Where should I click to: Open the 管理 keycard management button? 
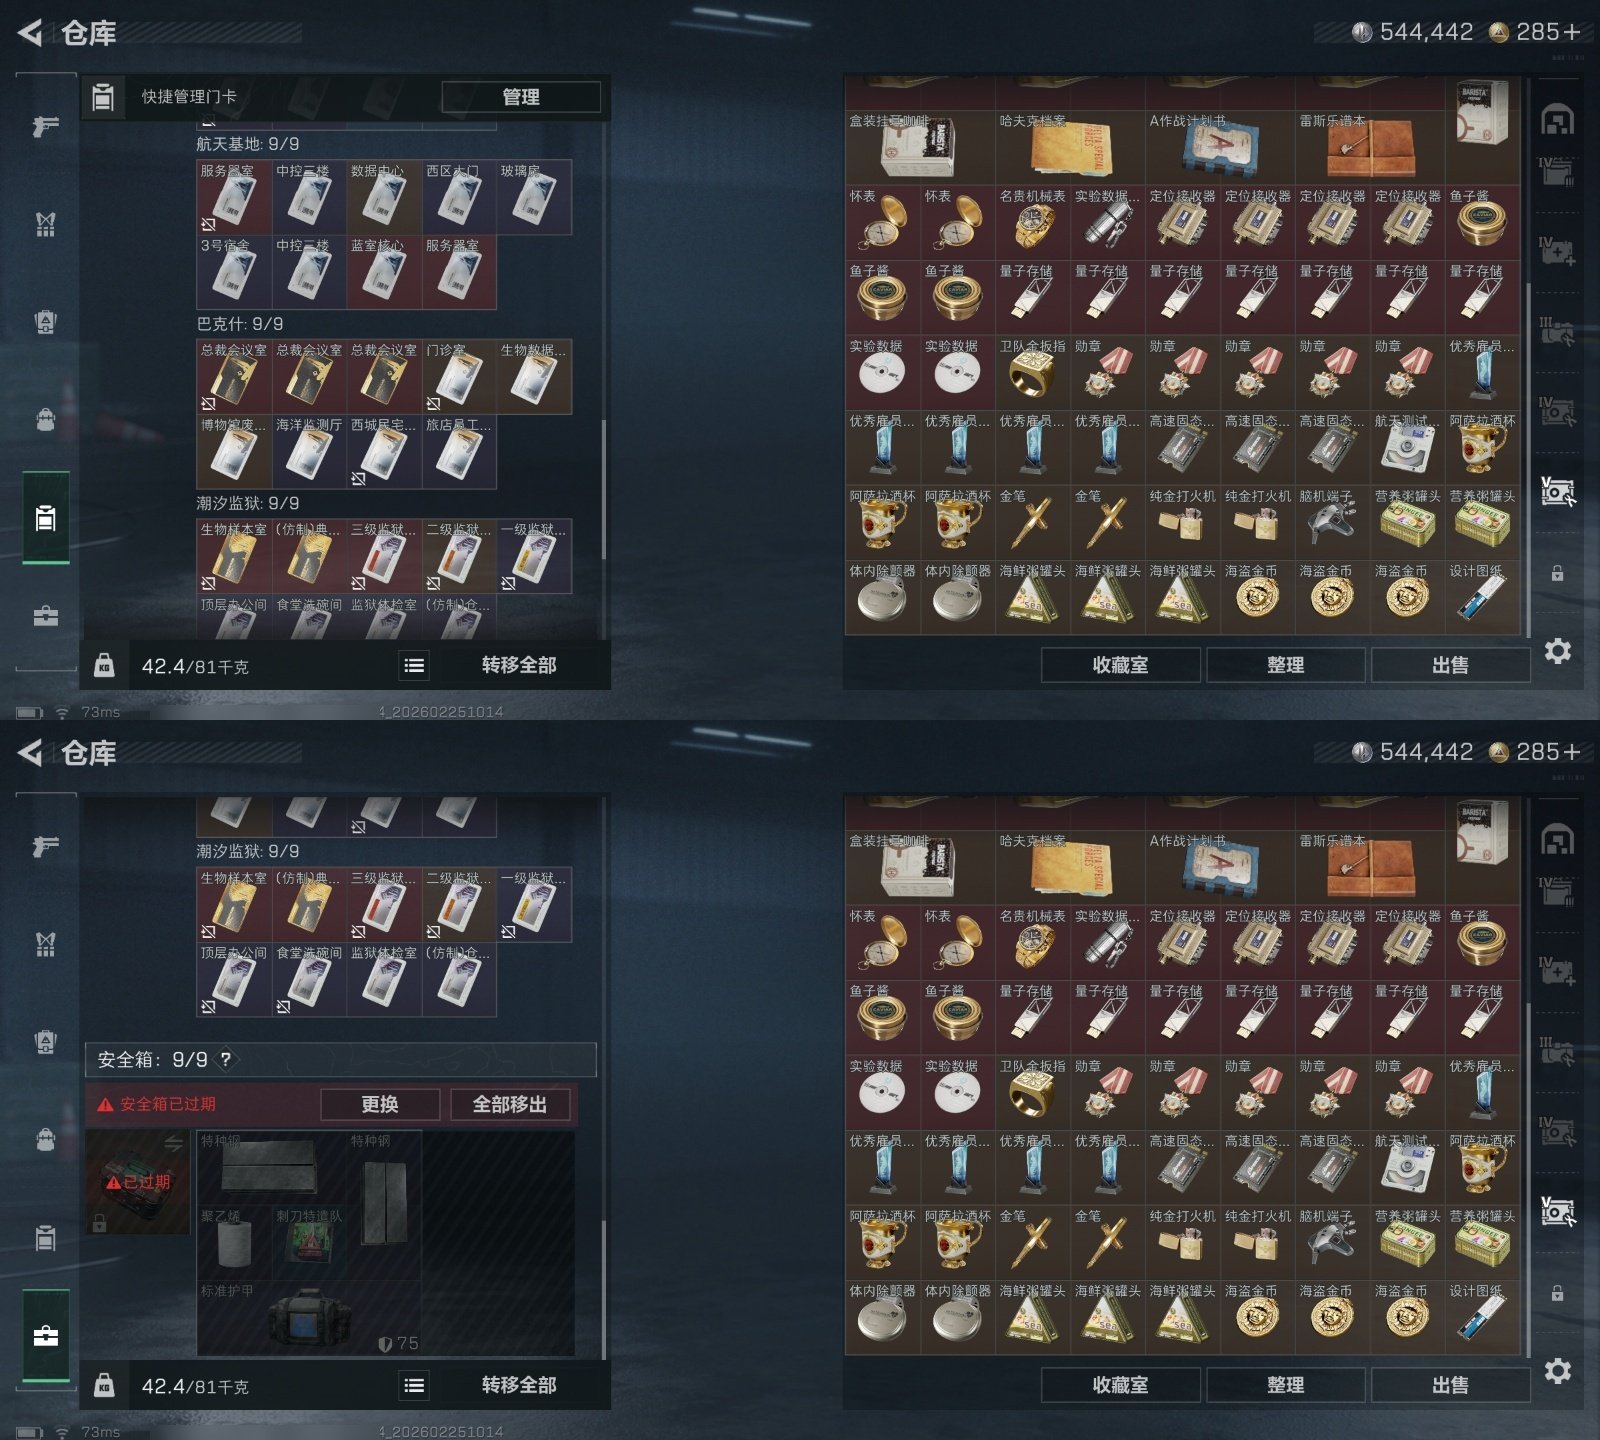521,97
